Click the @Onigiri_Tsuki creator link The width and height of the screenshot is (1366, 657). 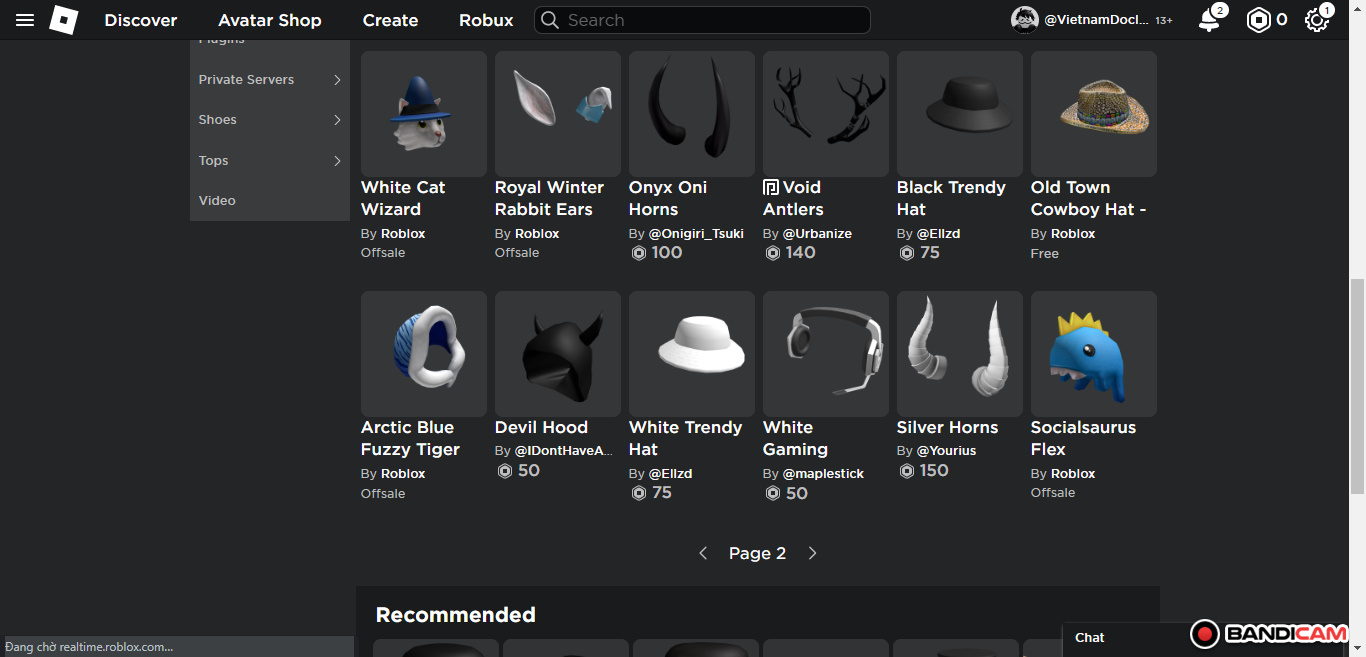pos(696,233)
